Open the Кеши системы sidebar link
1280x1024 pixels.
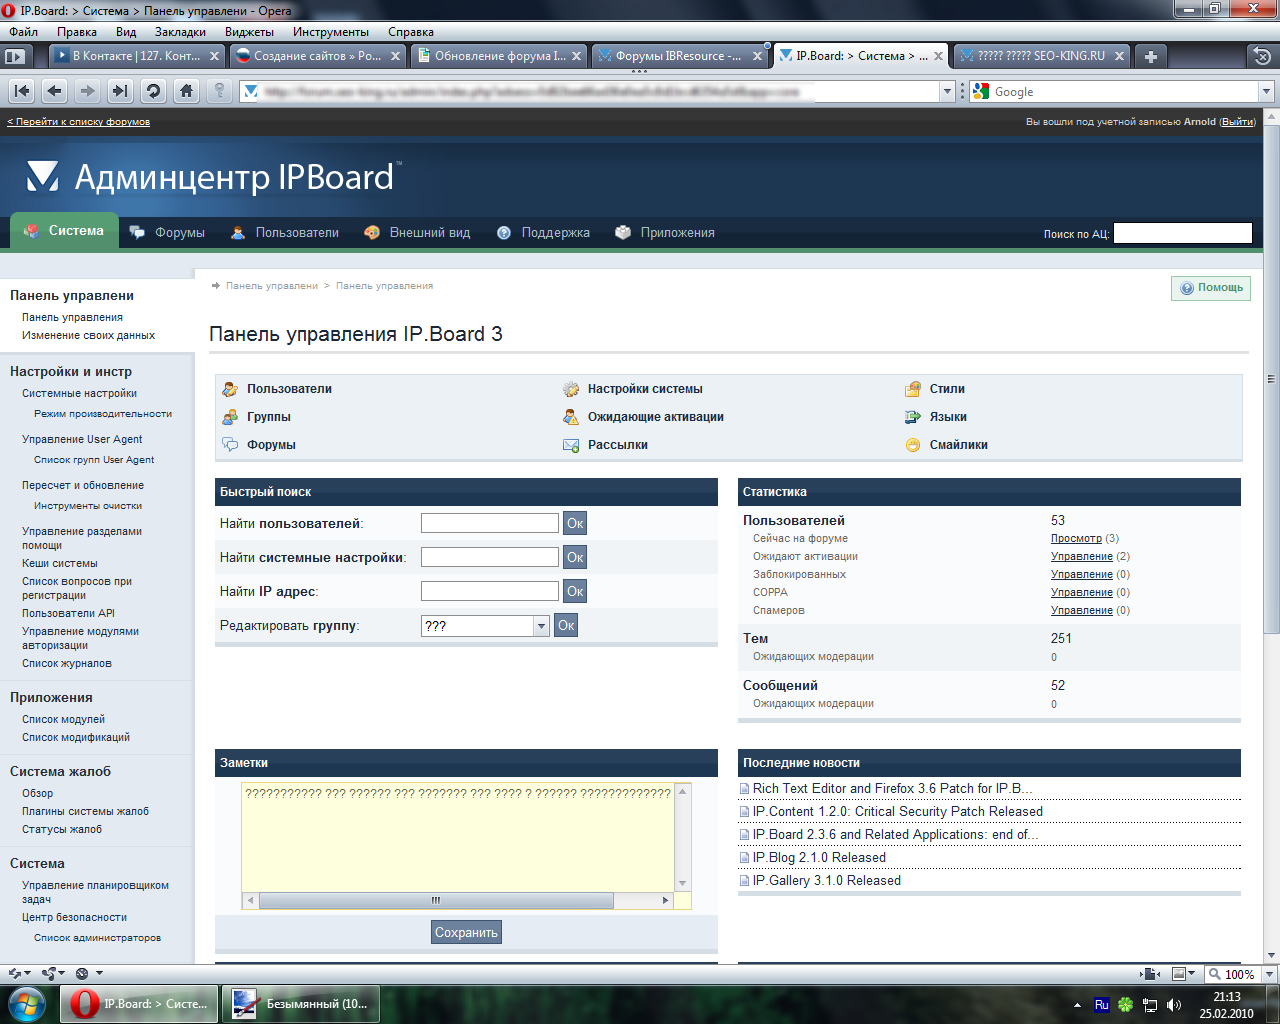60,563
